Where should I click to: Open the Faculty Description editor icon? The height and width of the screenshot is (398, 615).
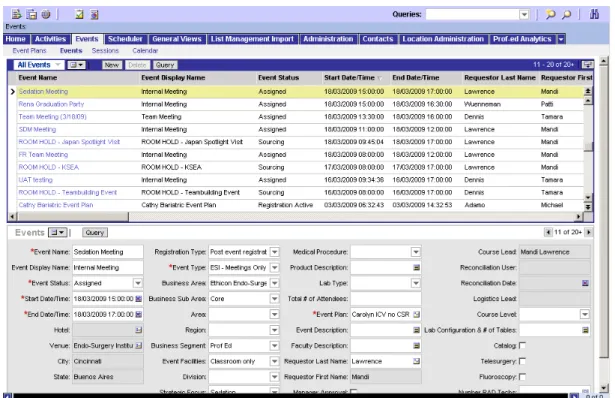click(417, 346)
